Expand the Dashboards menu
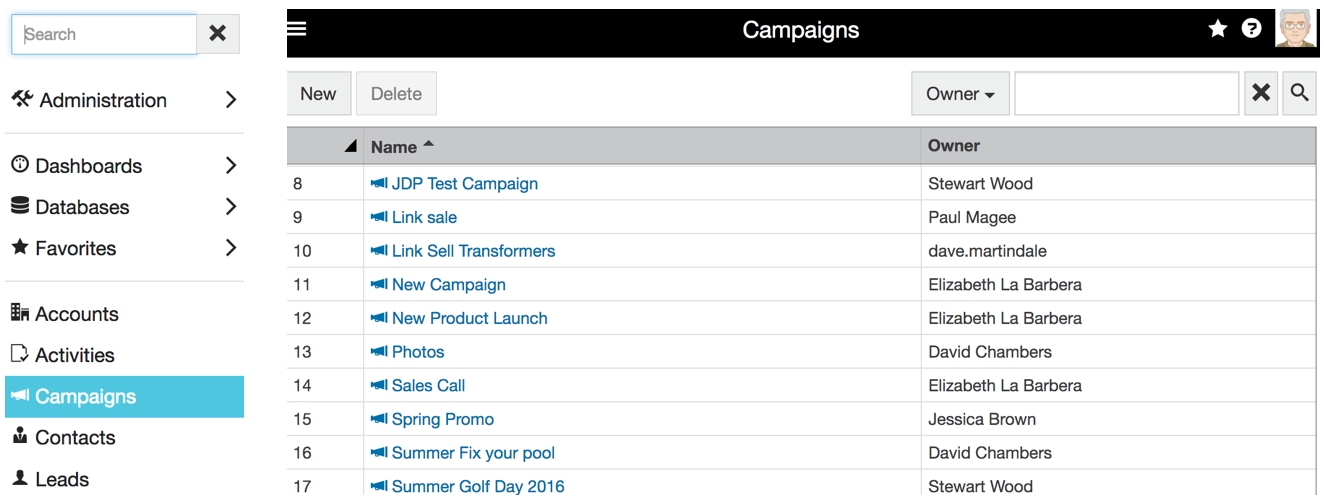The height and width of the screenshot is (502, 1324). [x=230, y=166]
